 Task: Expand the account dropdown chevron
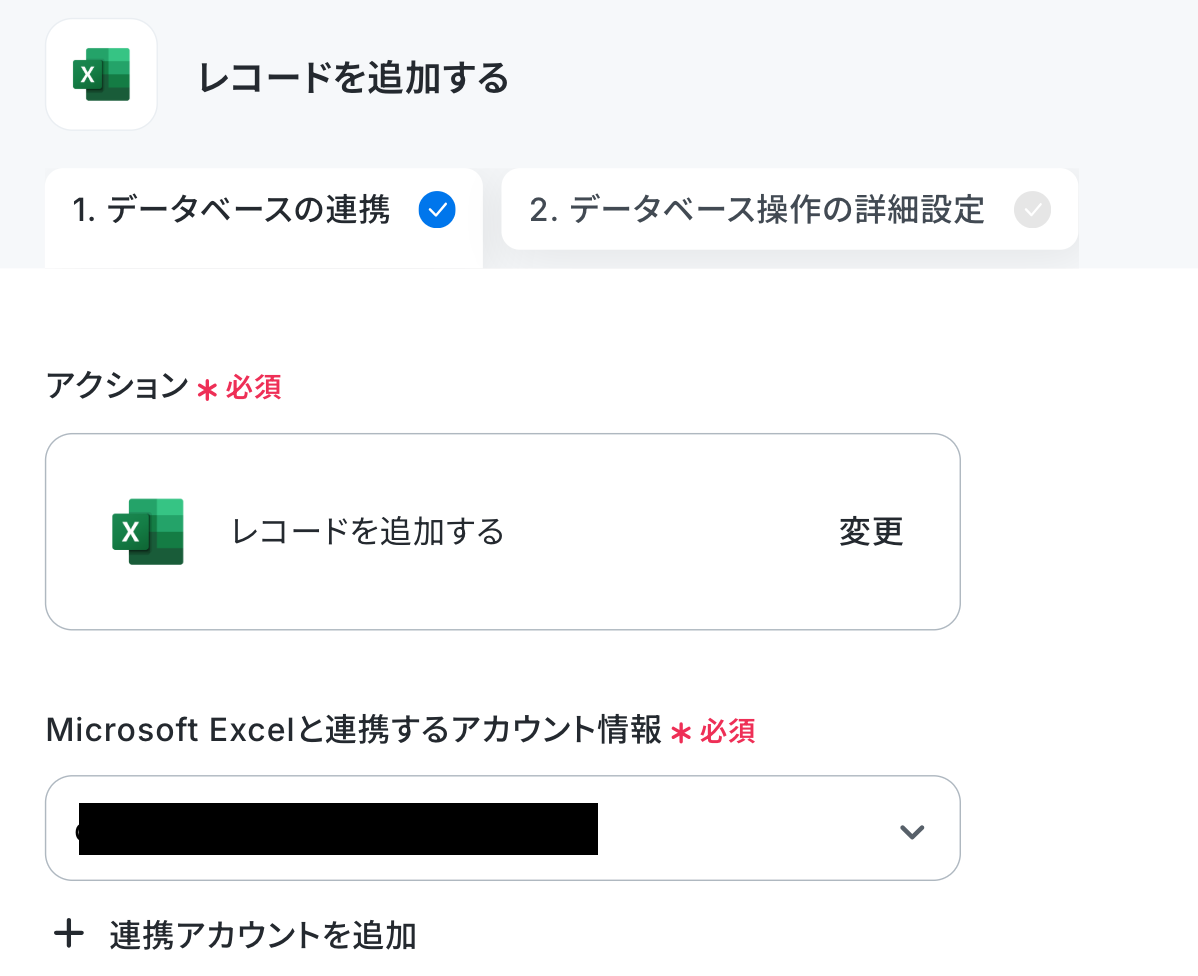point(912,831)
